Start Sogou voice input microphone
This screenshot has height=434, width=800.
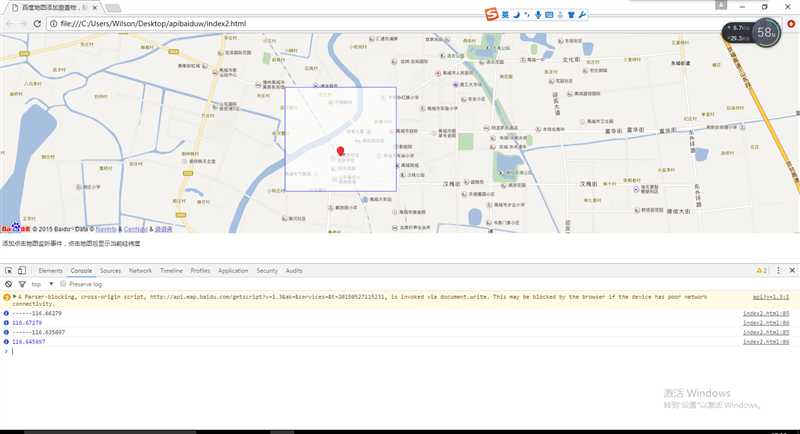tap(538, 15)
